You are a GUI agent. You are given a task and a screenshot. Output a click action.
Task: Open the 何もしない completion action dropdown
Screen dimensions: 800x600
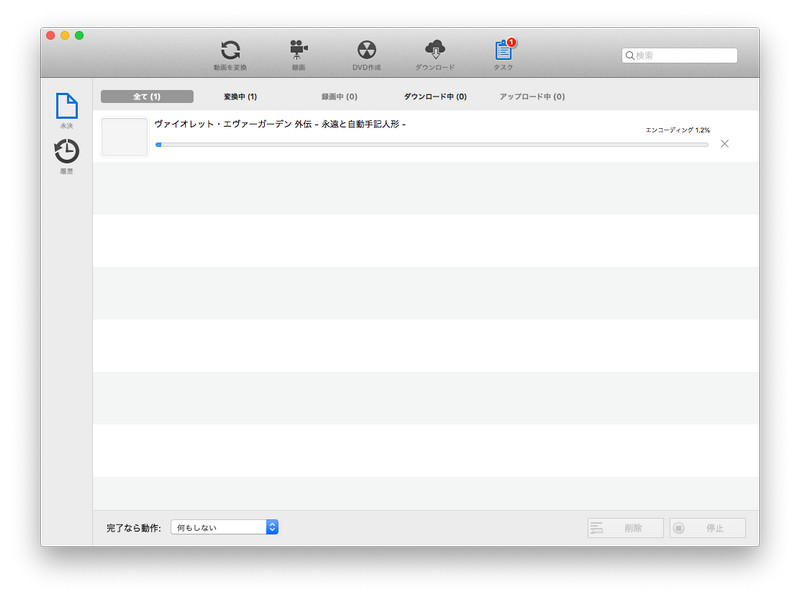point(224,527)
